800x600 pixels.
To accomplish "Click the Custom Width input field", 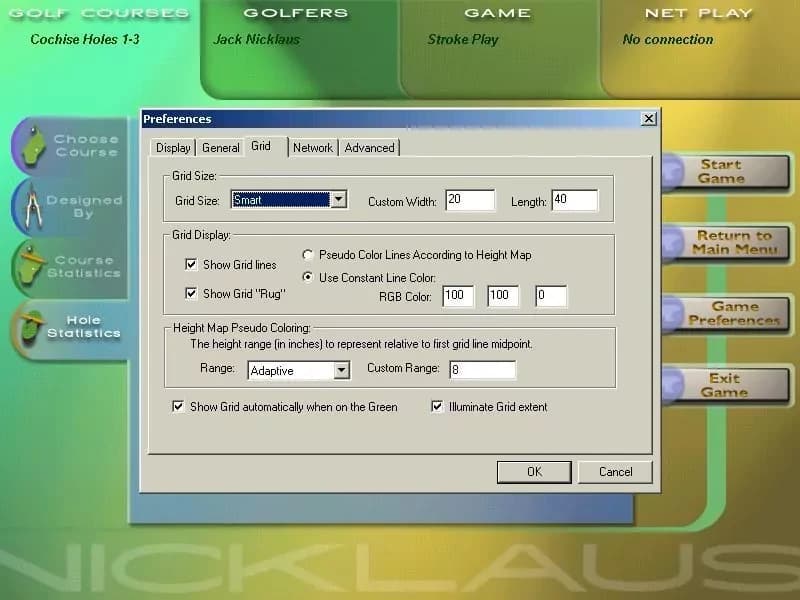I will click(x=469, y=200).
